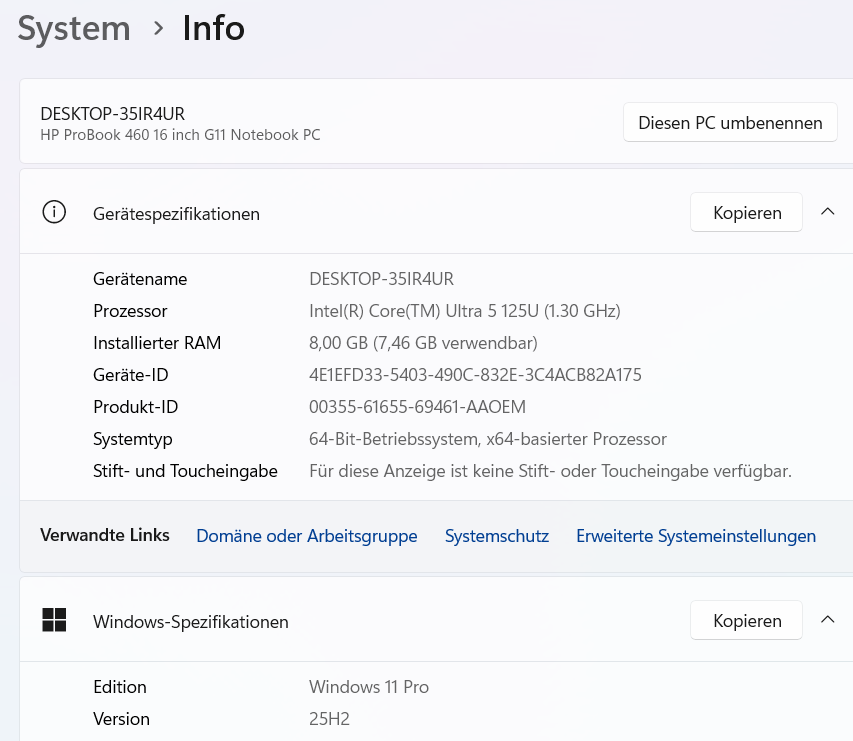Image resolution: width=853 pixels, height=741 pixels.
Task: Select the keine Stift- oder Toucheingabe verfügbar text
Action: (551, 471)
